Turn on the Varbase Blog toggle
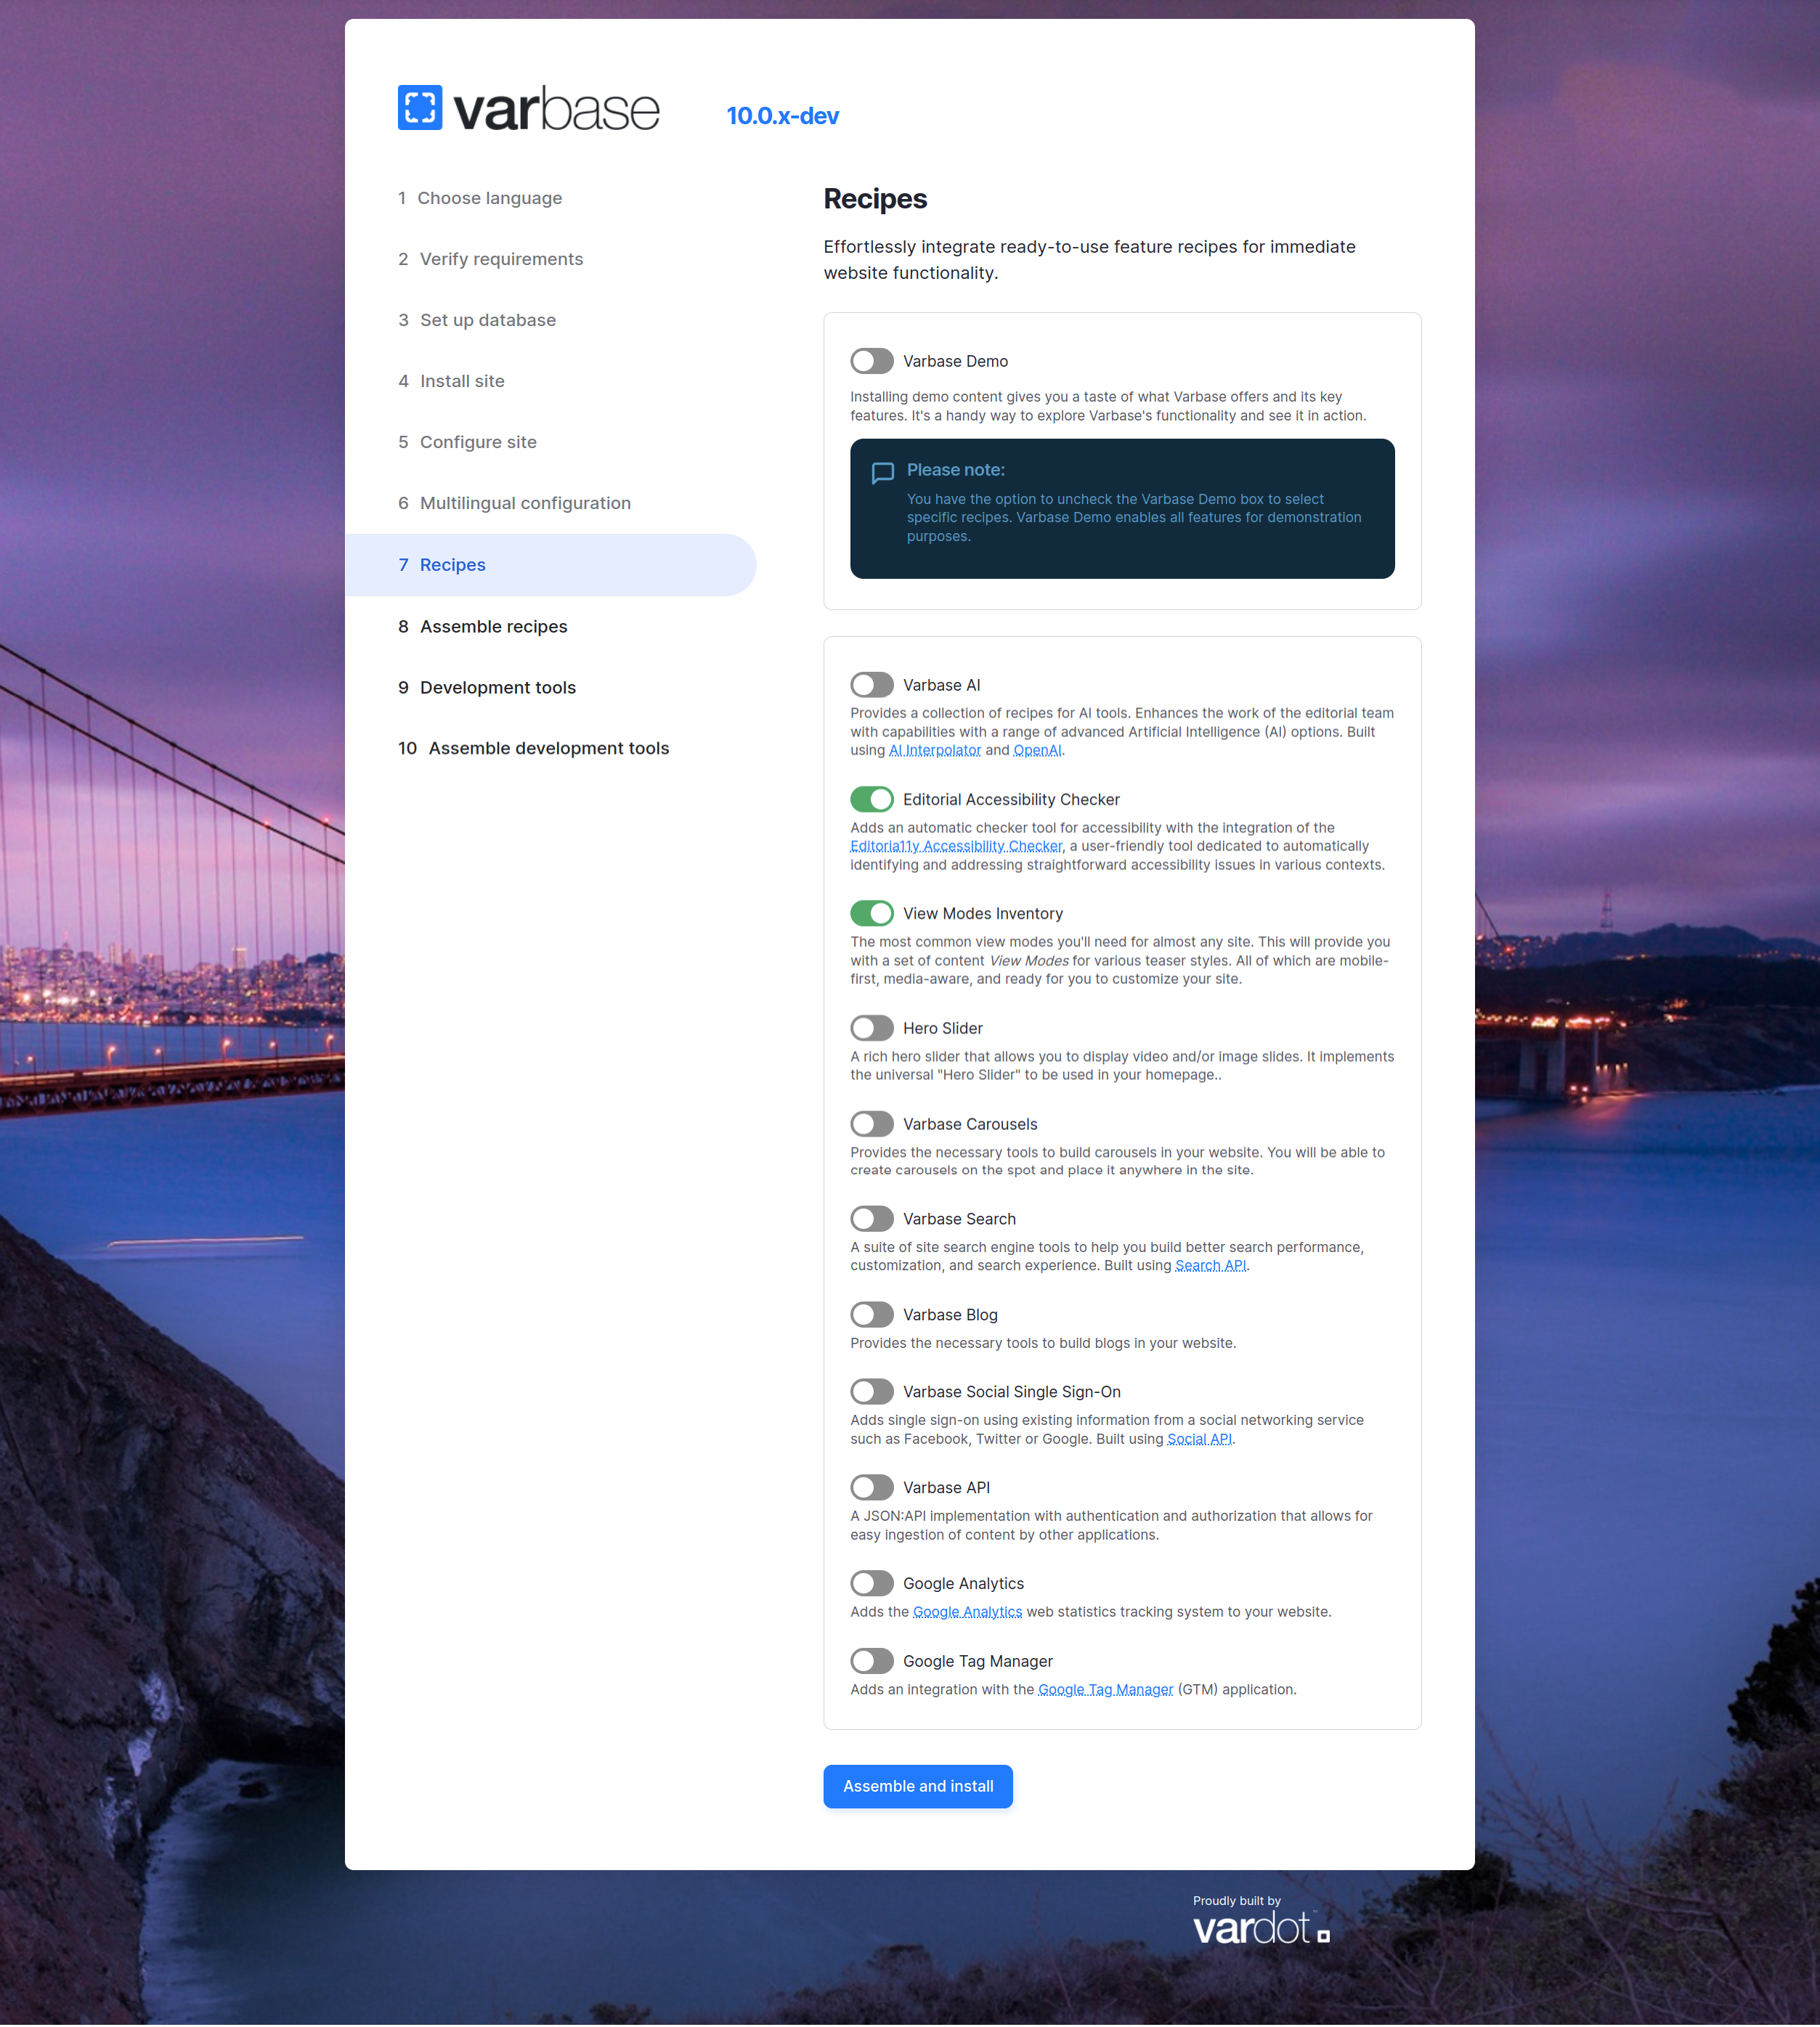1820x2027 pixels. (871, 1315)
